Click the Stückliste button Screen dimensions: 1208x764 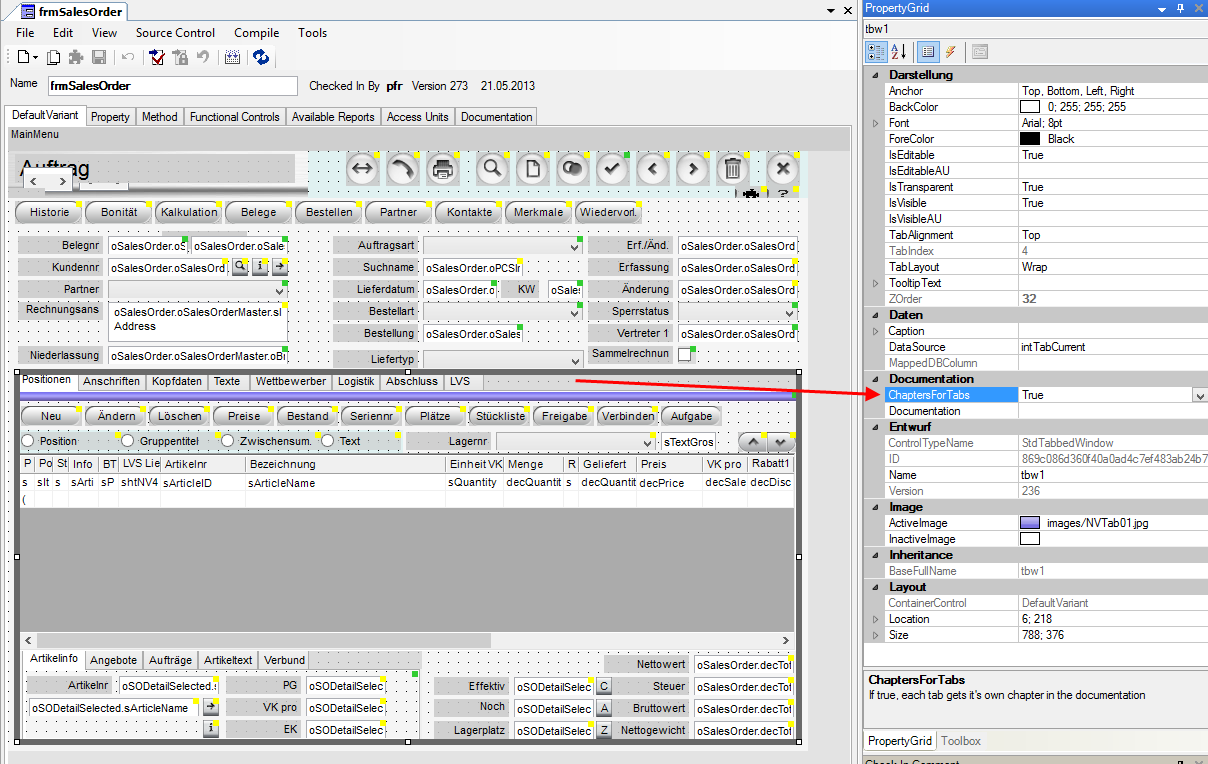tap(499, 416)
